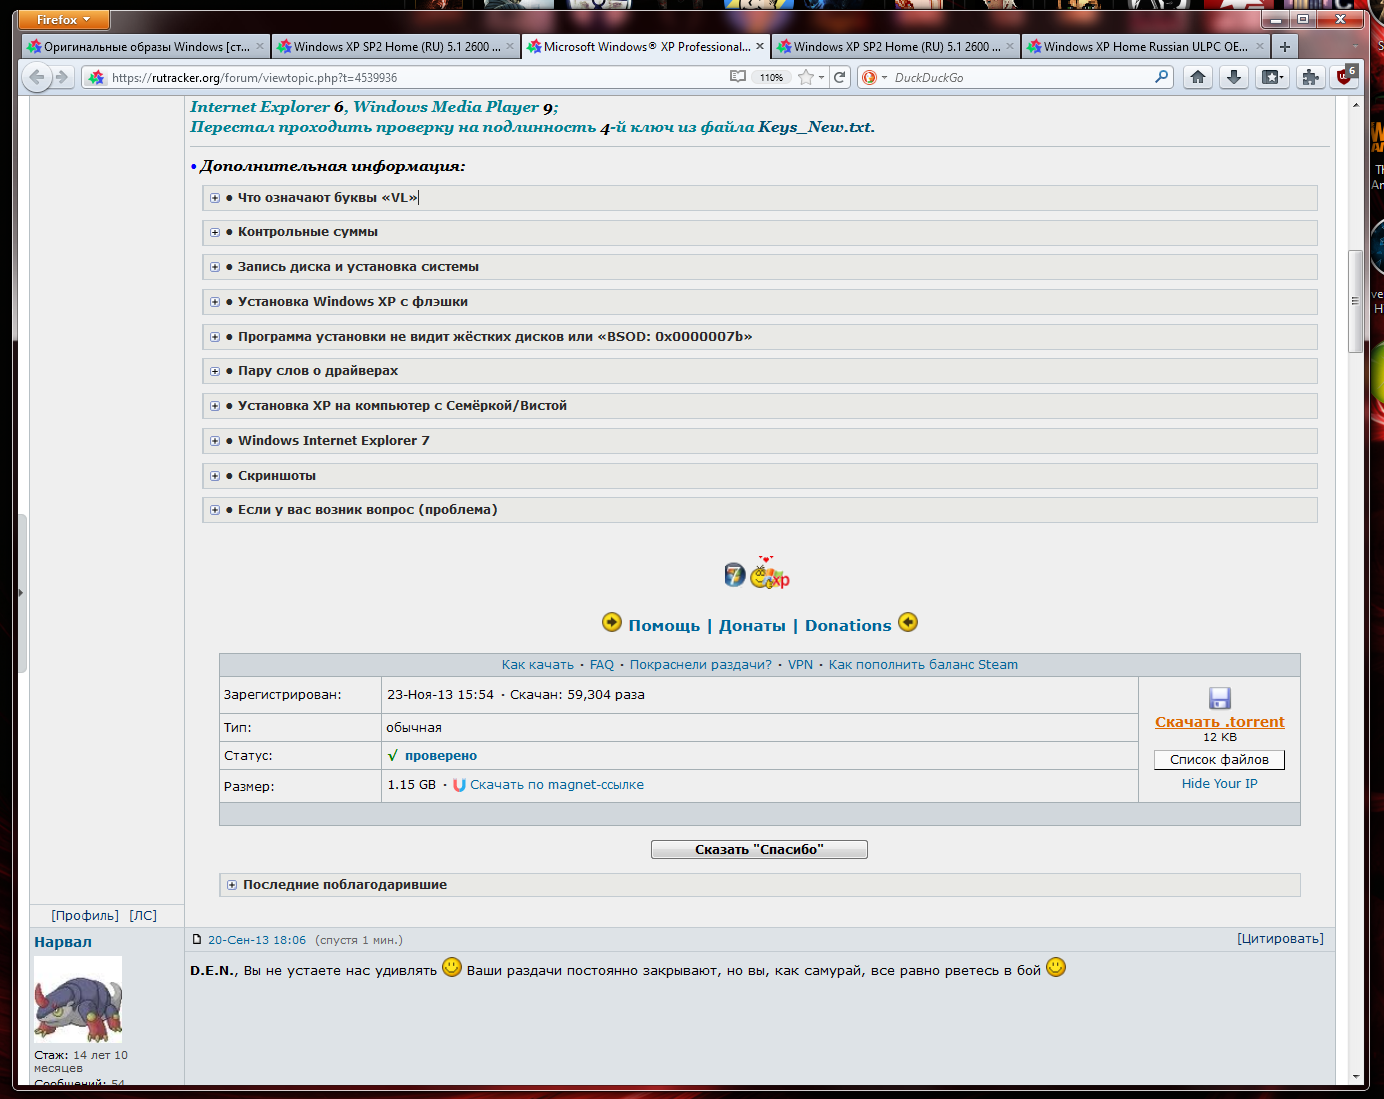
Task: Switch to the 'Оригинальные образы Windows' tab
Action: click(145, 47)
